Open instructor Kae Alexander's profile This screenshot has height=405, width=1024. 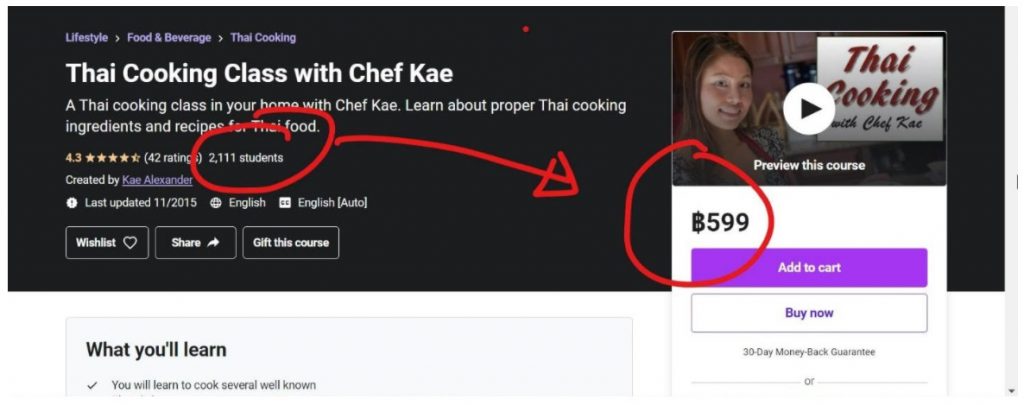[157, 180]
